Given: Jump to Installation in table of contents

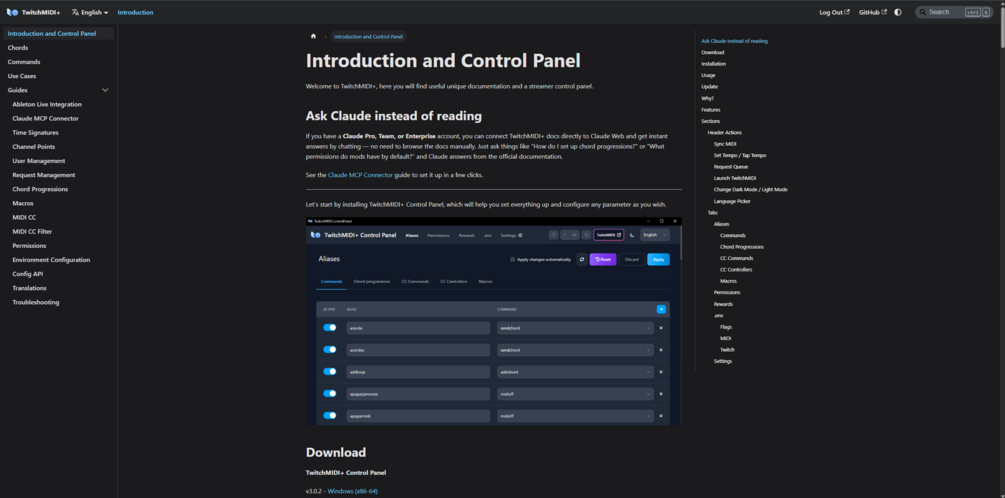Looking at the screenshot, I should [713, 64].
